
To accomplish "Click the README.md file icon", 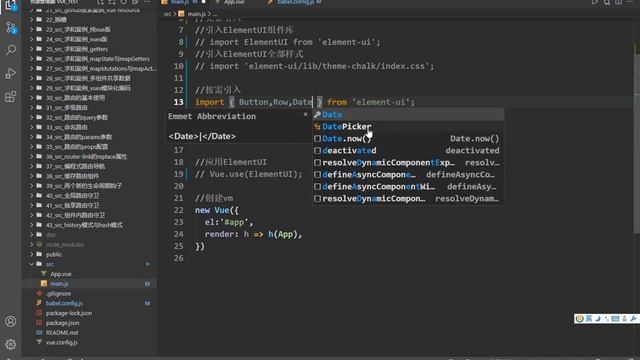I will [x=39, y=333].
